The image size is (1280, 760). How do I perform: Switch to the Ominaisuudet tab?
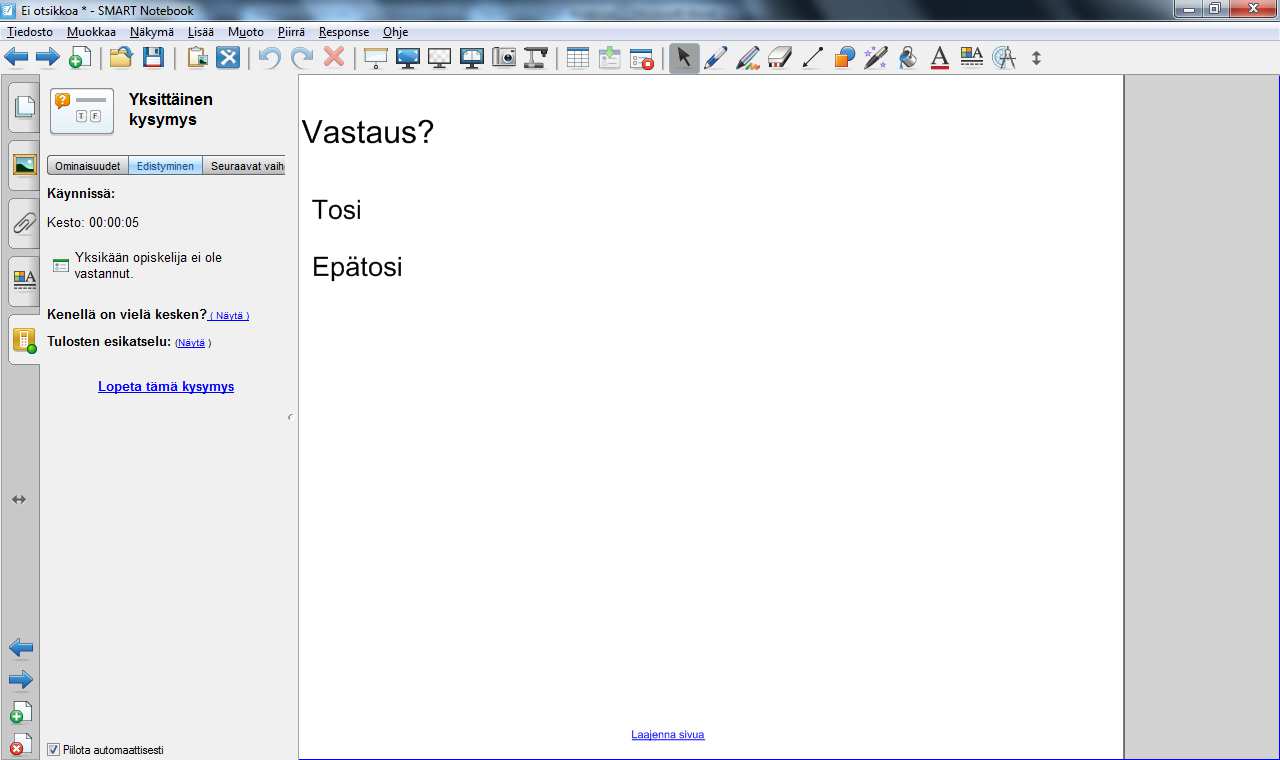pyautogui.click(x=87, y=166)
